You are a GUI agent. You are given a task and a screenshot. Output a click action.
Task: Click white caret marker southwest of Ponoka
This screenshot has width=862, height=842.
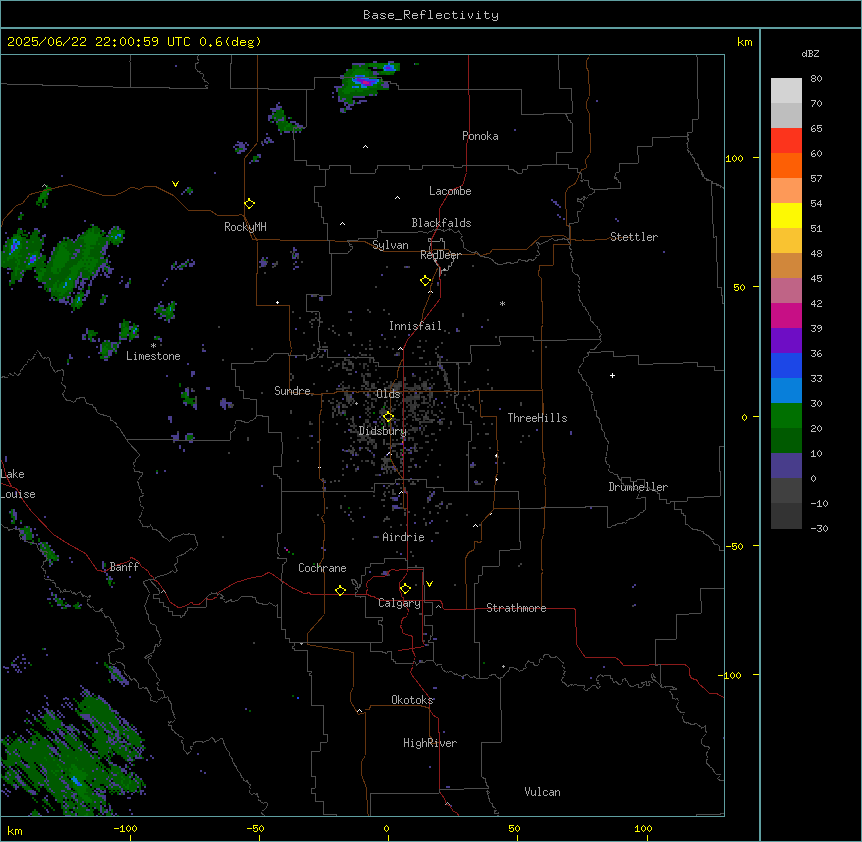click(x=365, y=146)
